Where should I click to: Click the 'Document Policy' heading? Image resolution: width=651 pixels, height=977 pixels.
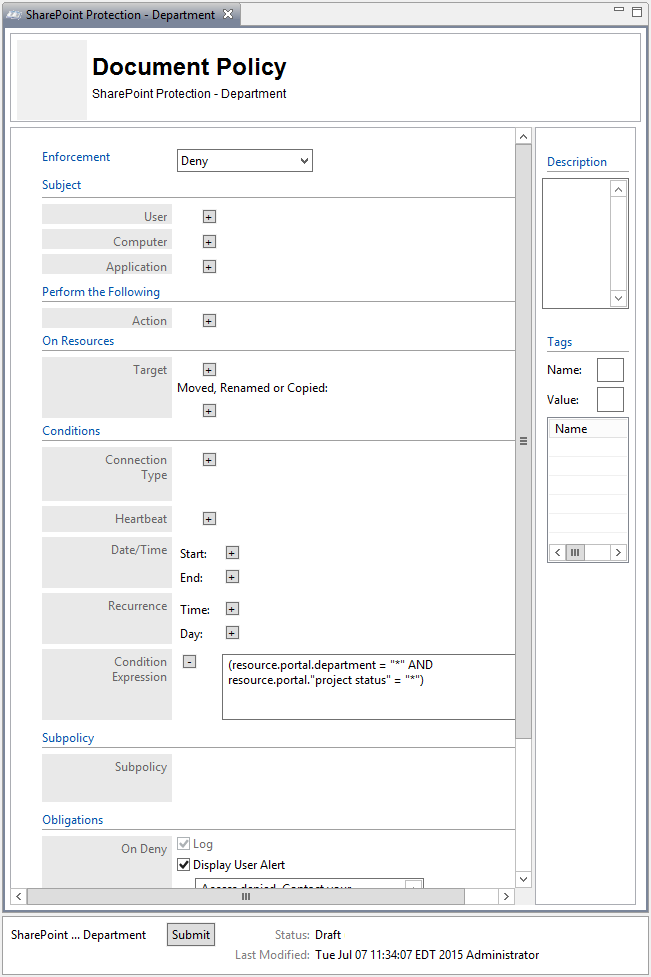click(x=189, y=67)
